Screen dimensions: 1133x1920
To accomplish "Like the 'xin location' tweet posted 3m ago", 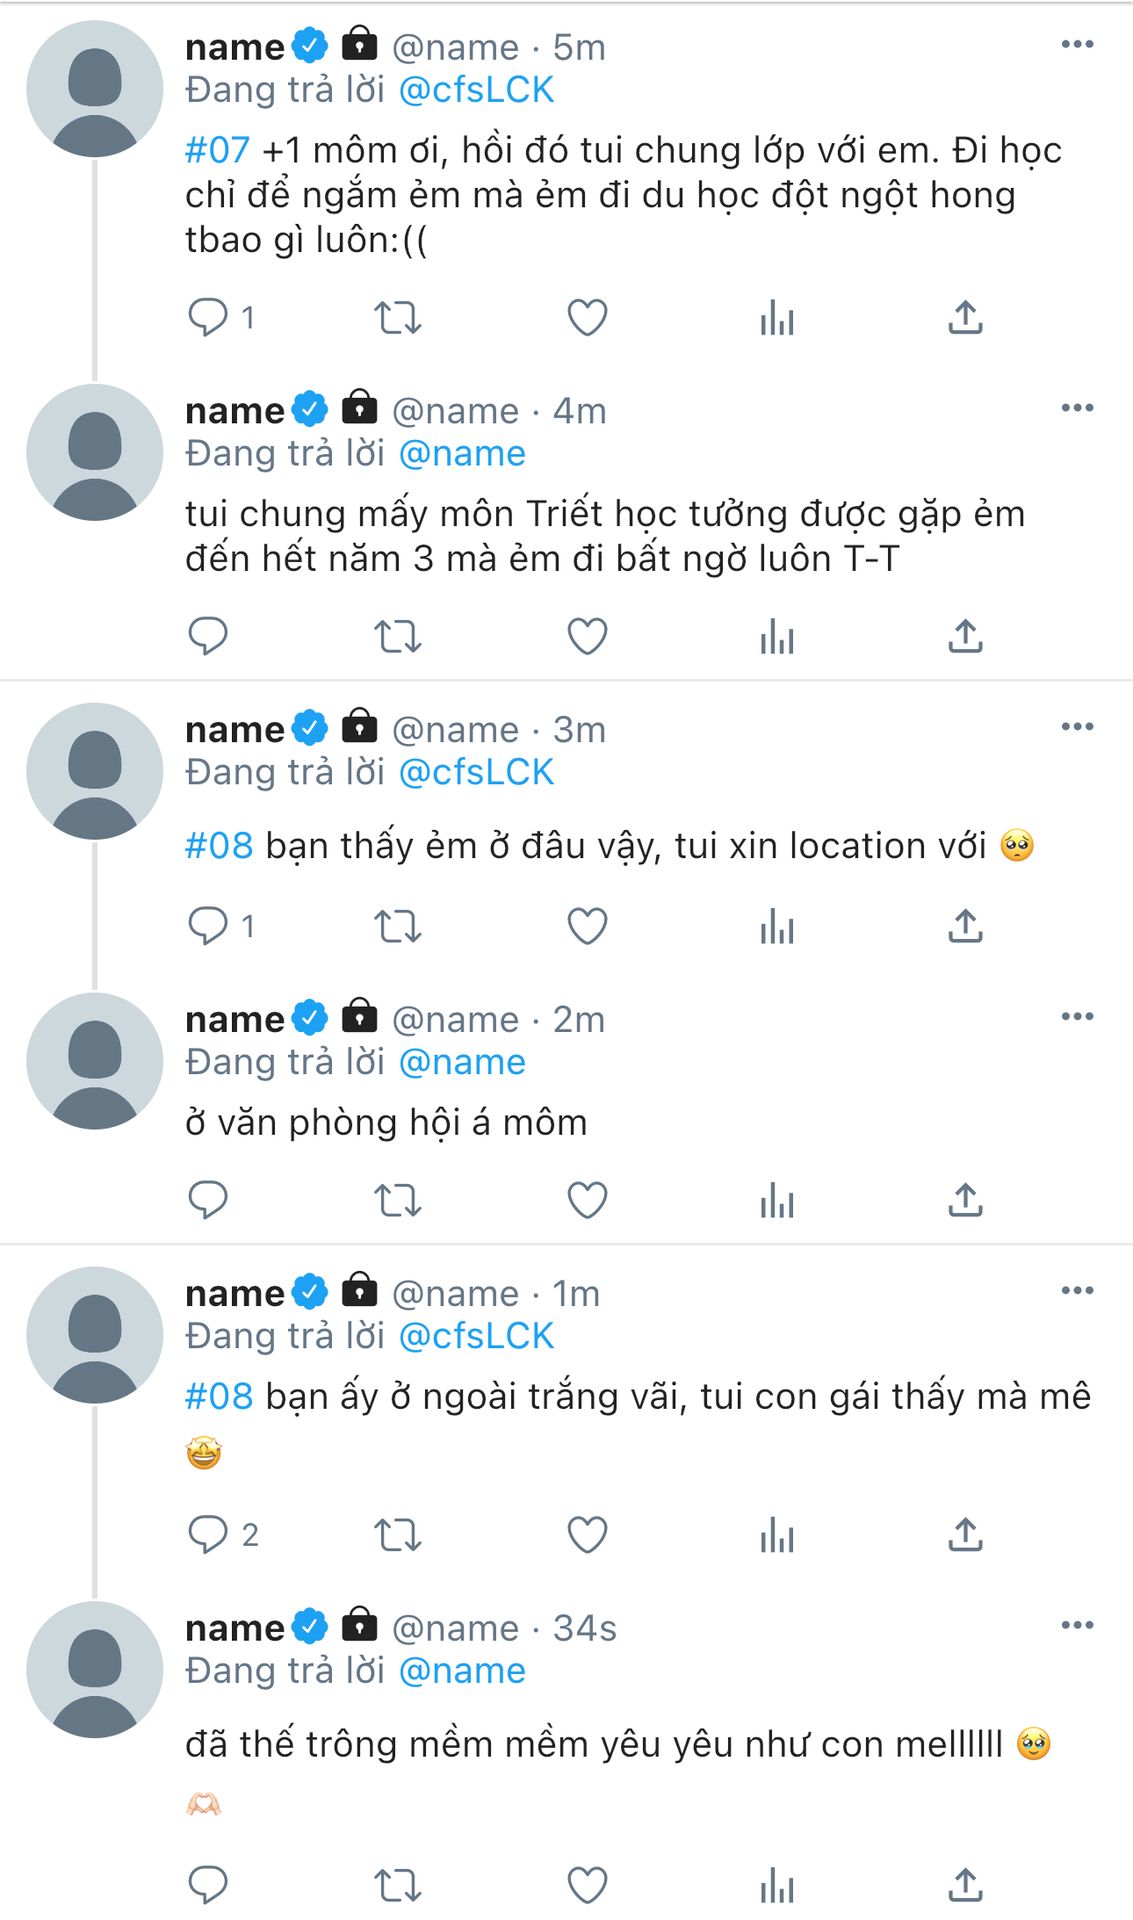I will click(587, 926).
